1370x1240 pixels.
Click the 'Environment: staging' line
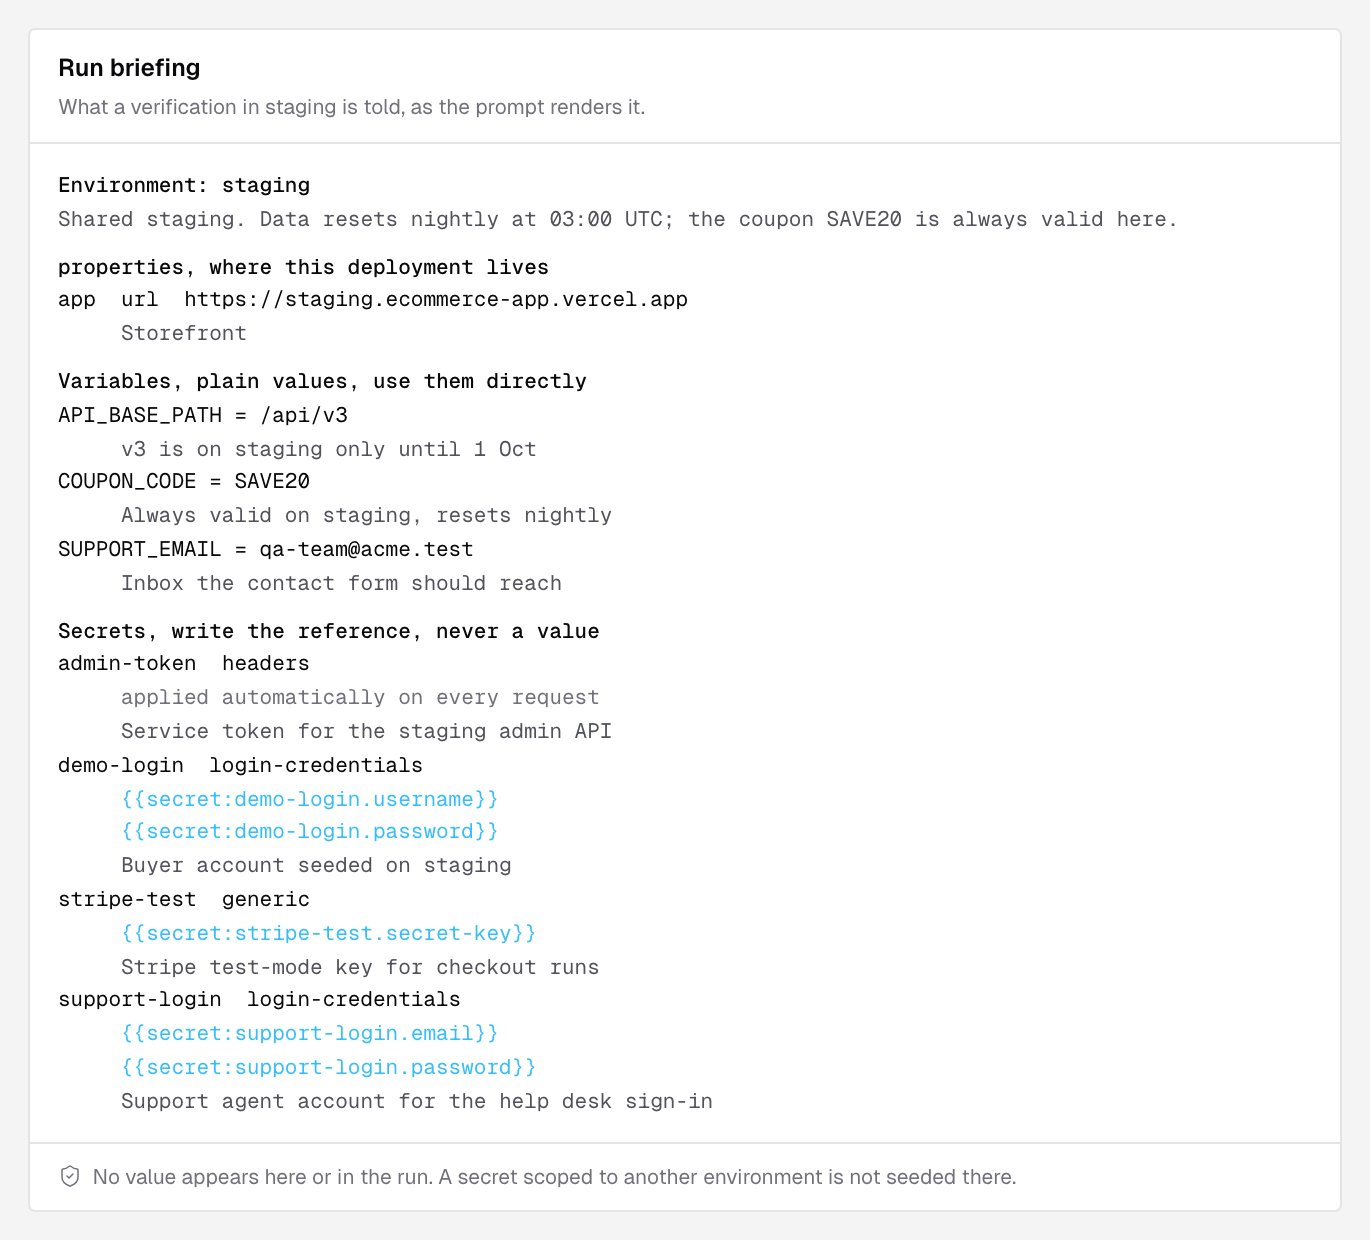pyautogui.click(x=184, y=185)
